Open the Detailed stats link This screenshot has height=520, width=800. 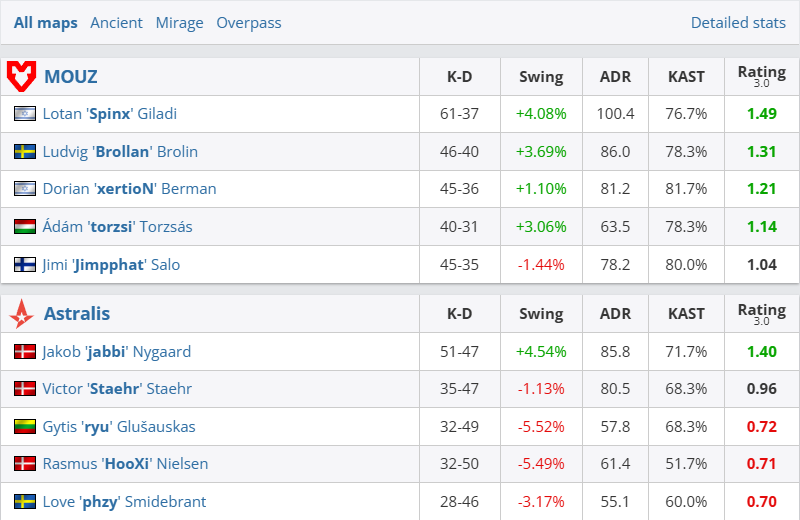point(738,22)
